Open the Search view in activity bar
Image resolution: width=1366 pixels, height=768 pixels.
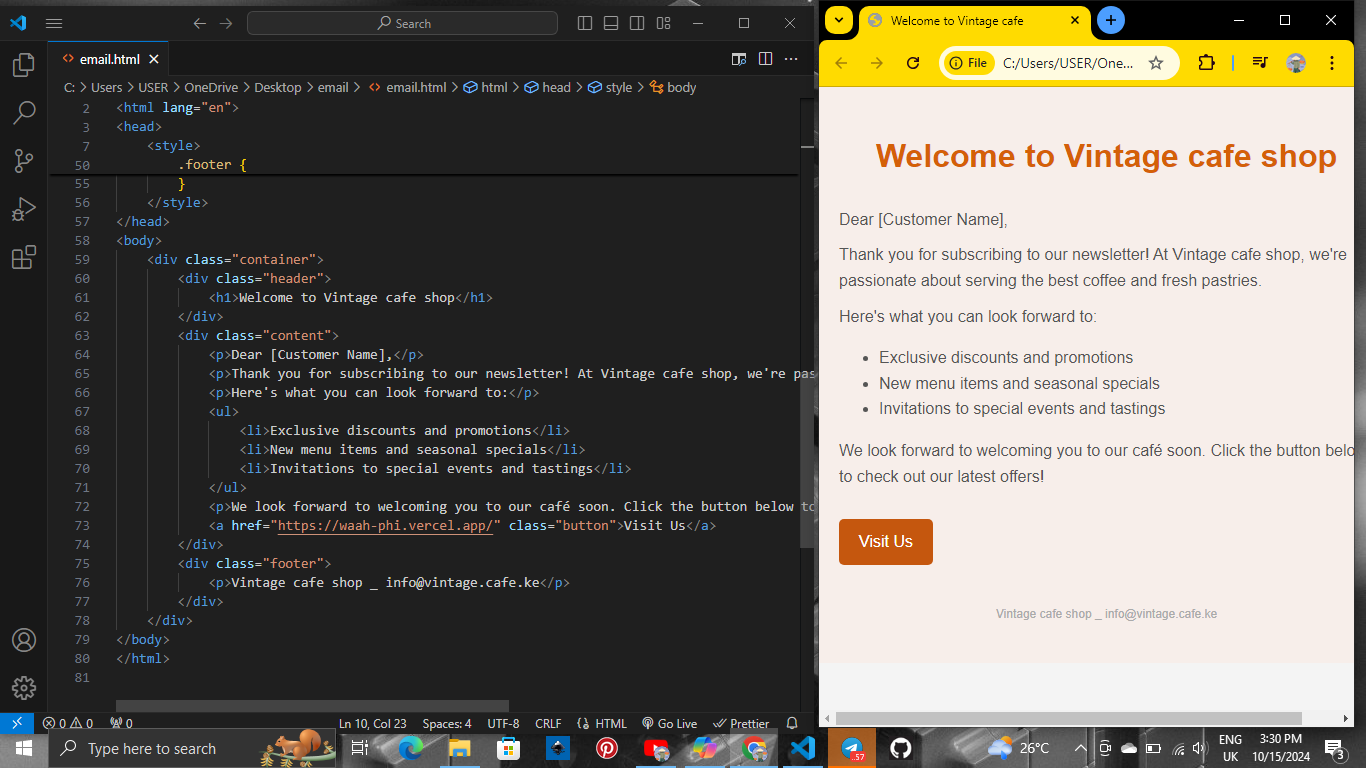24,113
